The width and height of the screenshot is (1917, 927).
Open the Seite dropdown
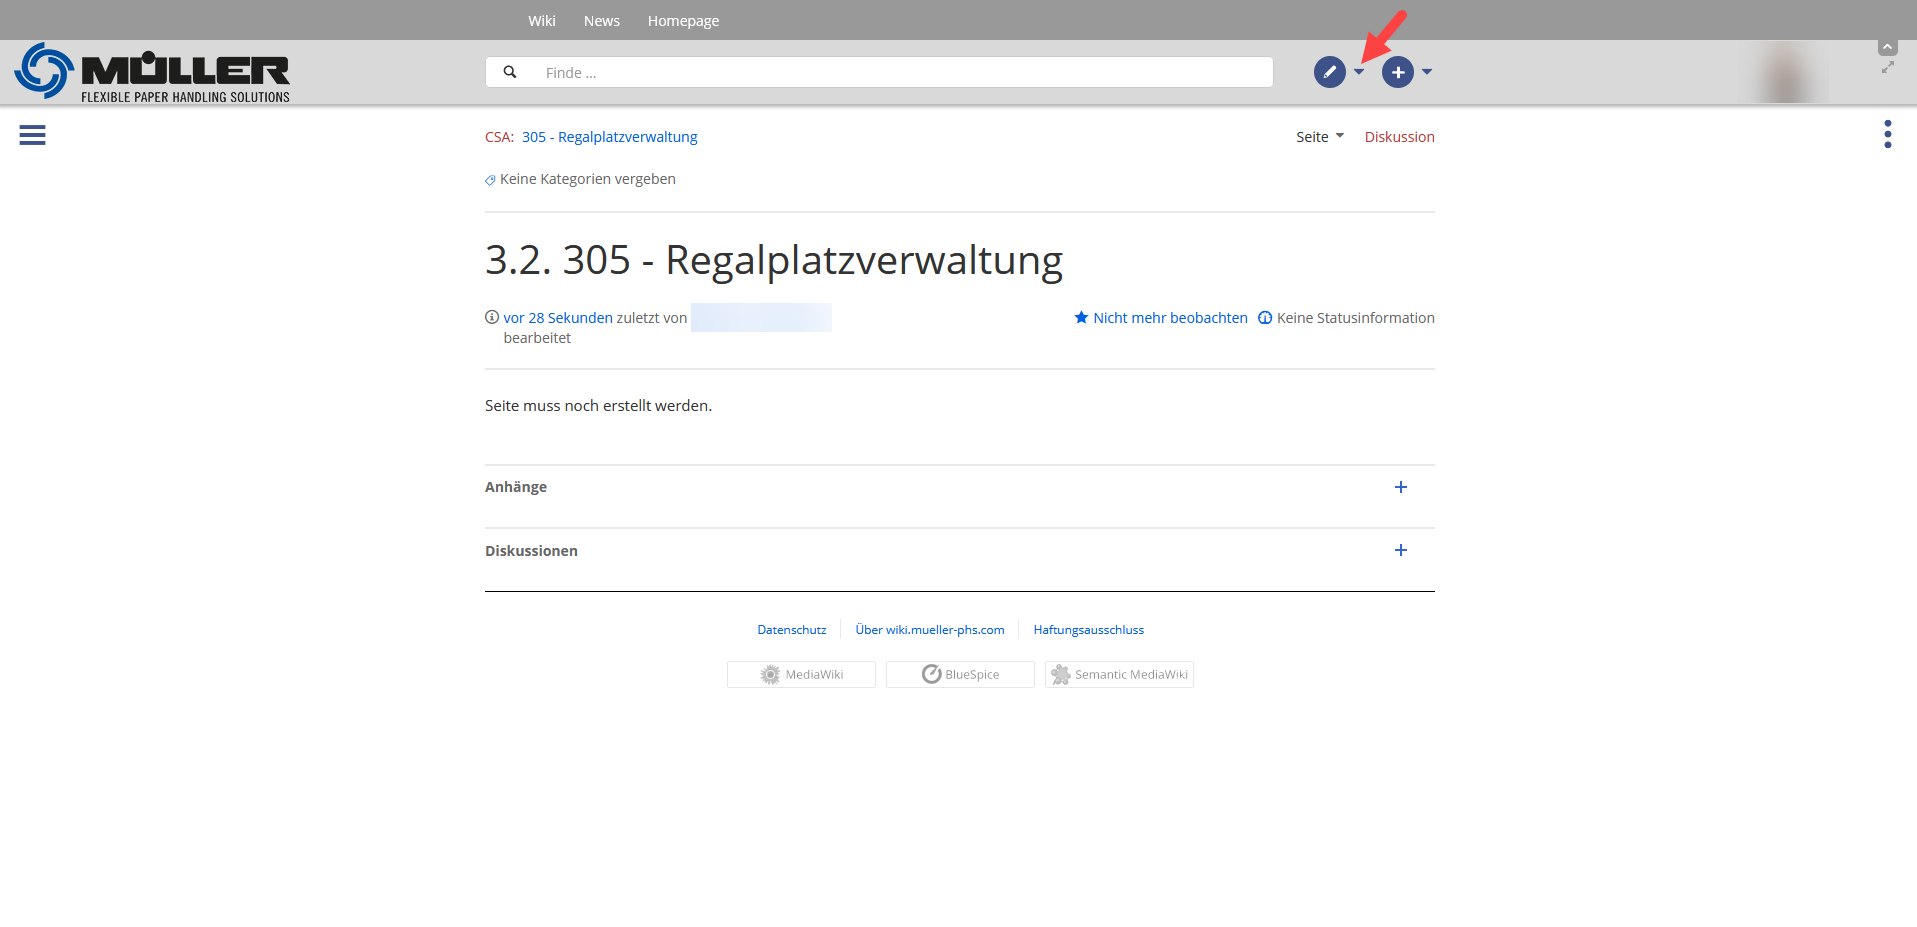(1319, 137)
